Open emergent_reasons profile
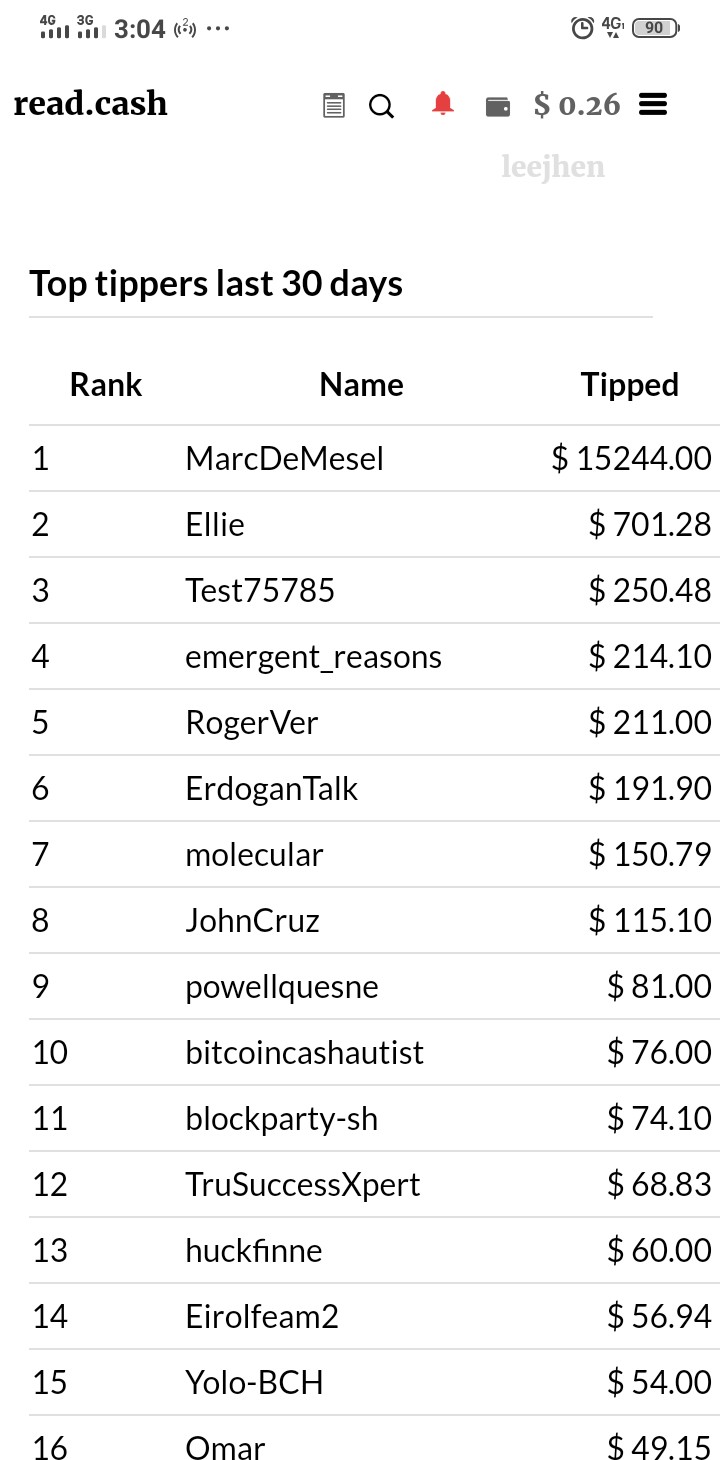The height and width of the screenshot is (1460, 720). tap(314, 657)
